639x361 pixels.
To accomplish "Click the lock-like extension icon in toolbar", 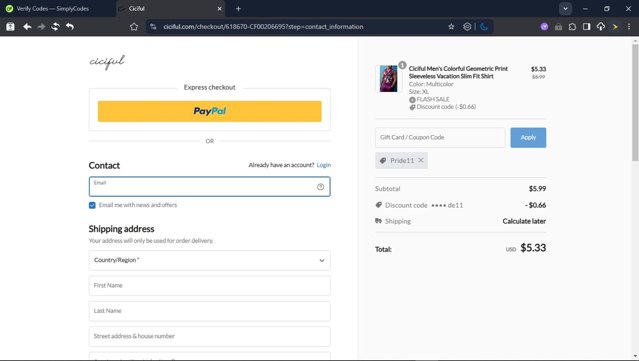I will point(558,26).
